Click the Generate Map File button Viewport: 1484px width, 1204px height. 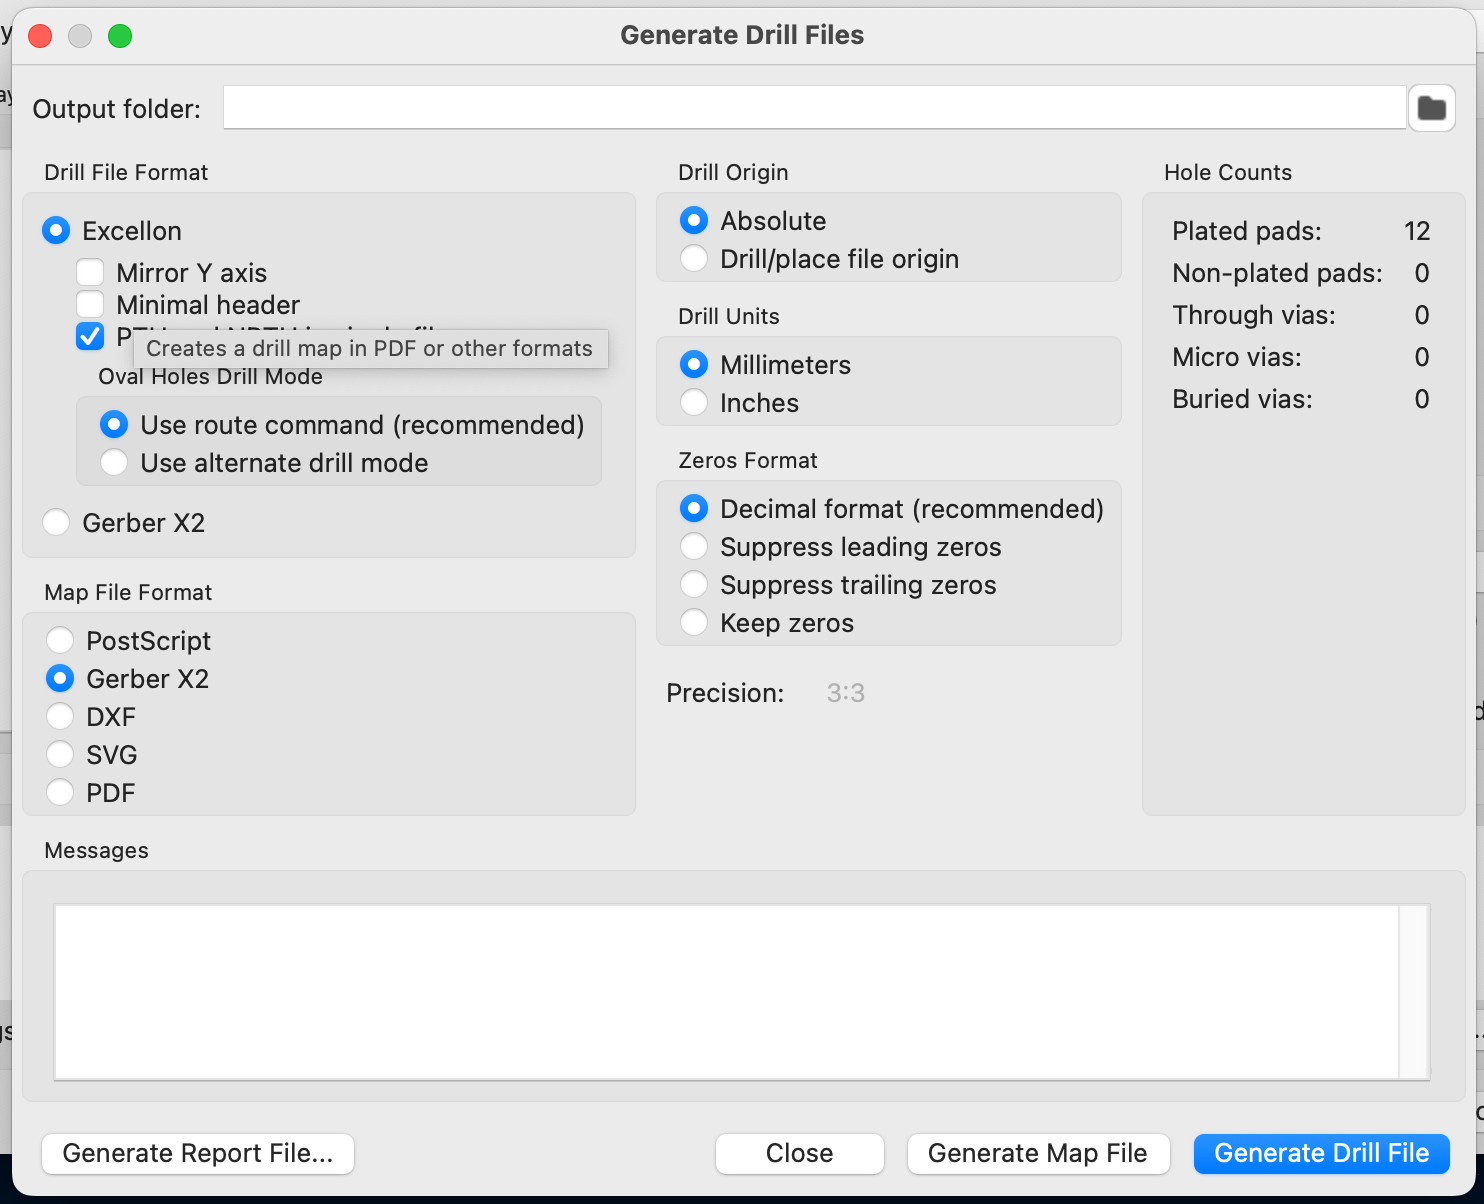coord(1037,1153)
